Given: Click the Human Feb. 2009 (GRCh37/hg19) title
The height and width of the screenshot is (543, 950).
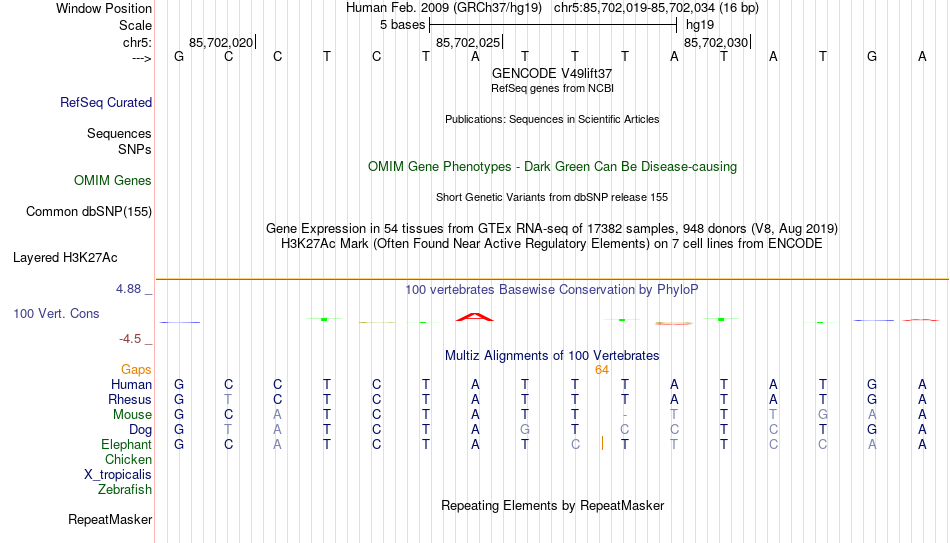Looking at the screenshot, I should click(x=445, y=8).
